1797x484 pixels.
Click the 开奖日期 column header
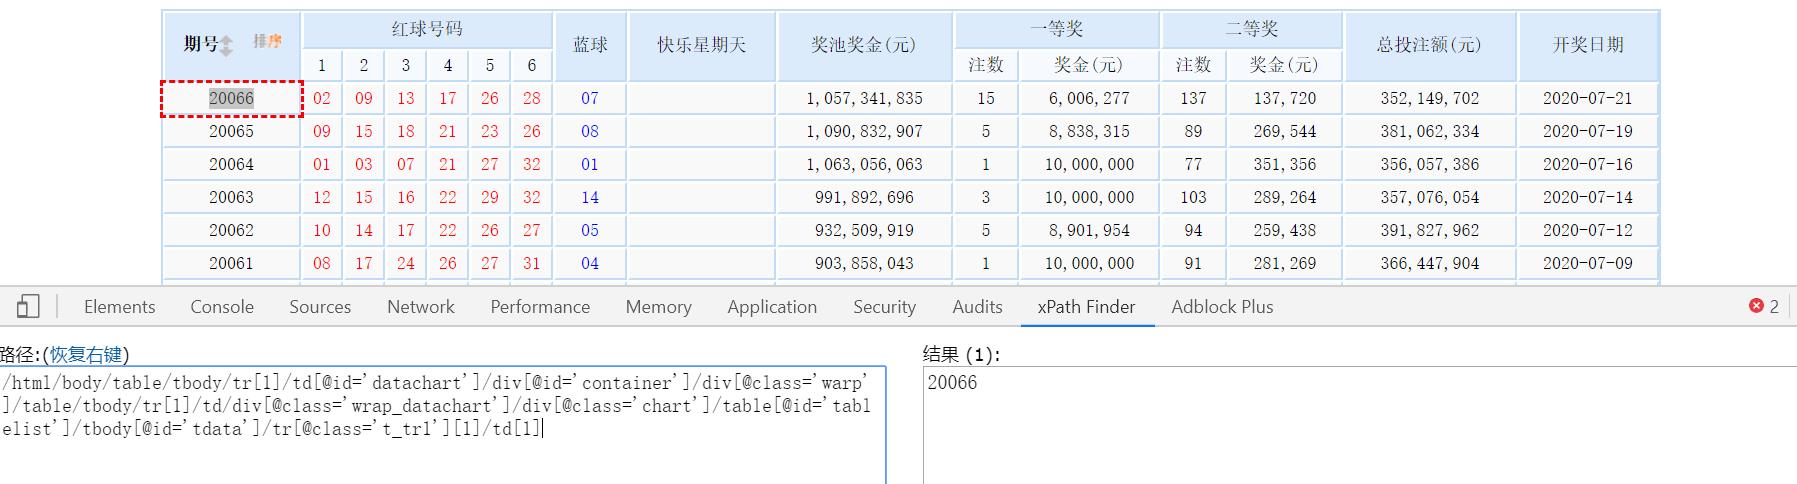[x=1588, y=45]
